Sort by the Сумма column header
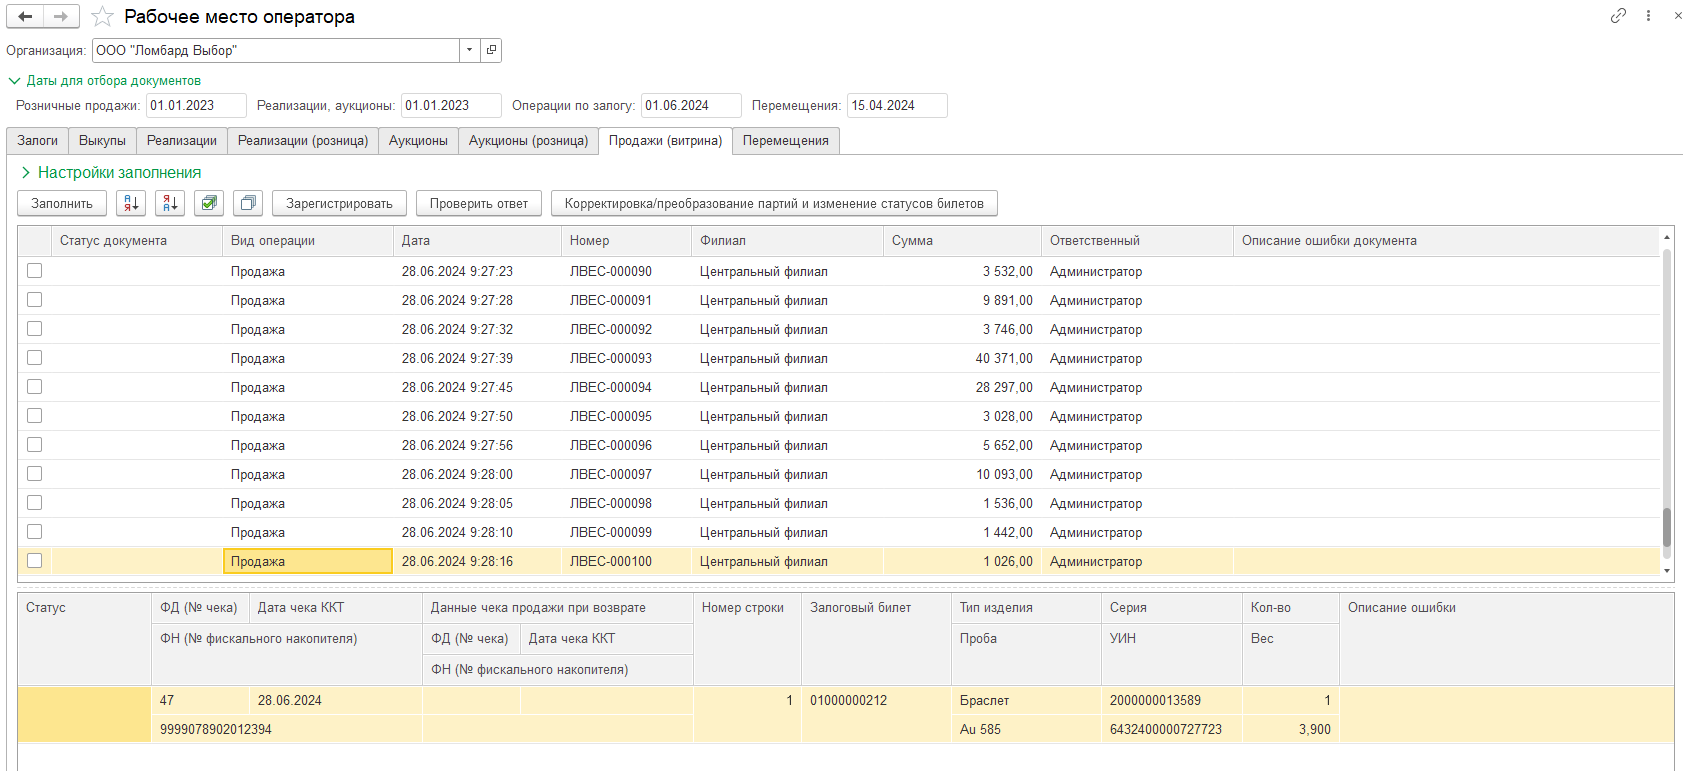Screen dimensions: 1683x771 (962, 241)
